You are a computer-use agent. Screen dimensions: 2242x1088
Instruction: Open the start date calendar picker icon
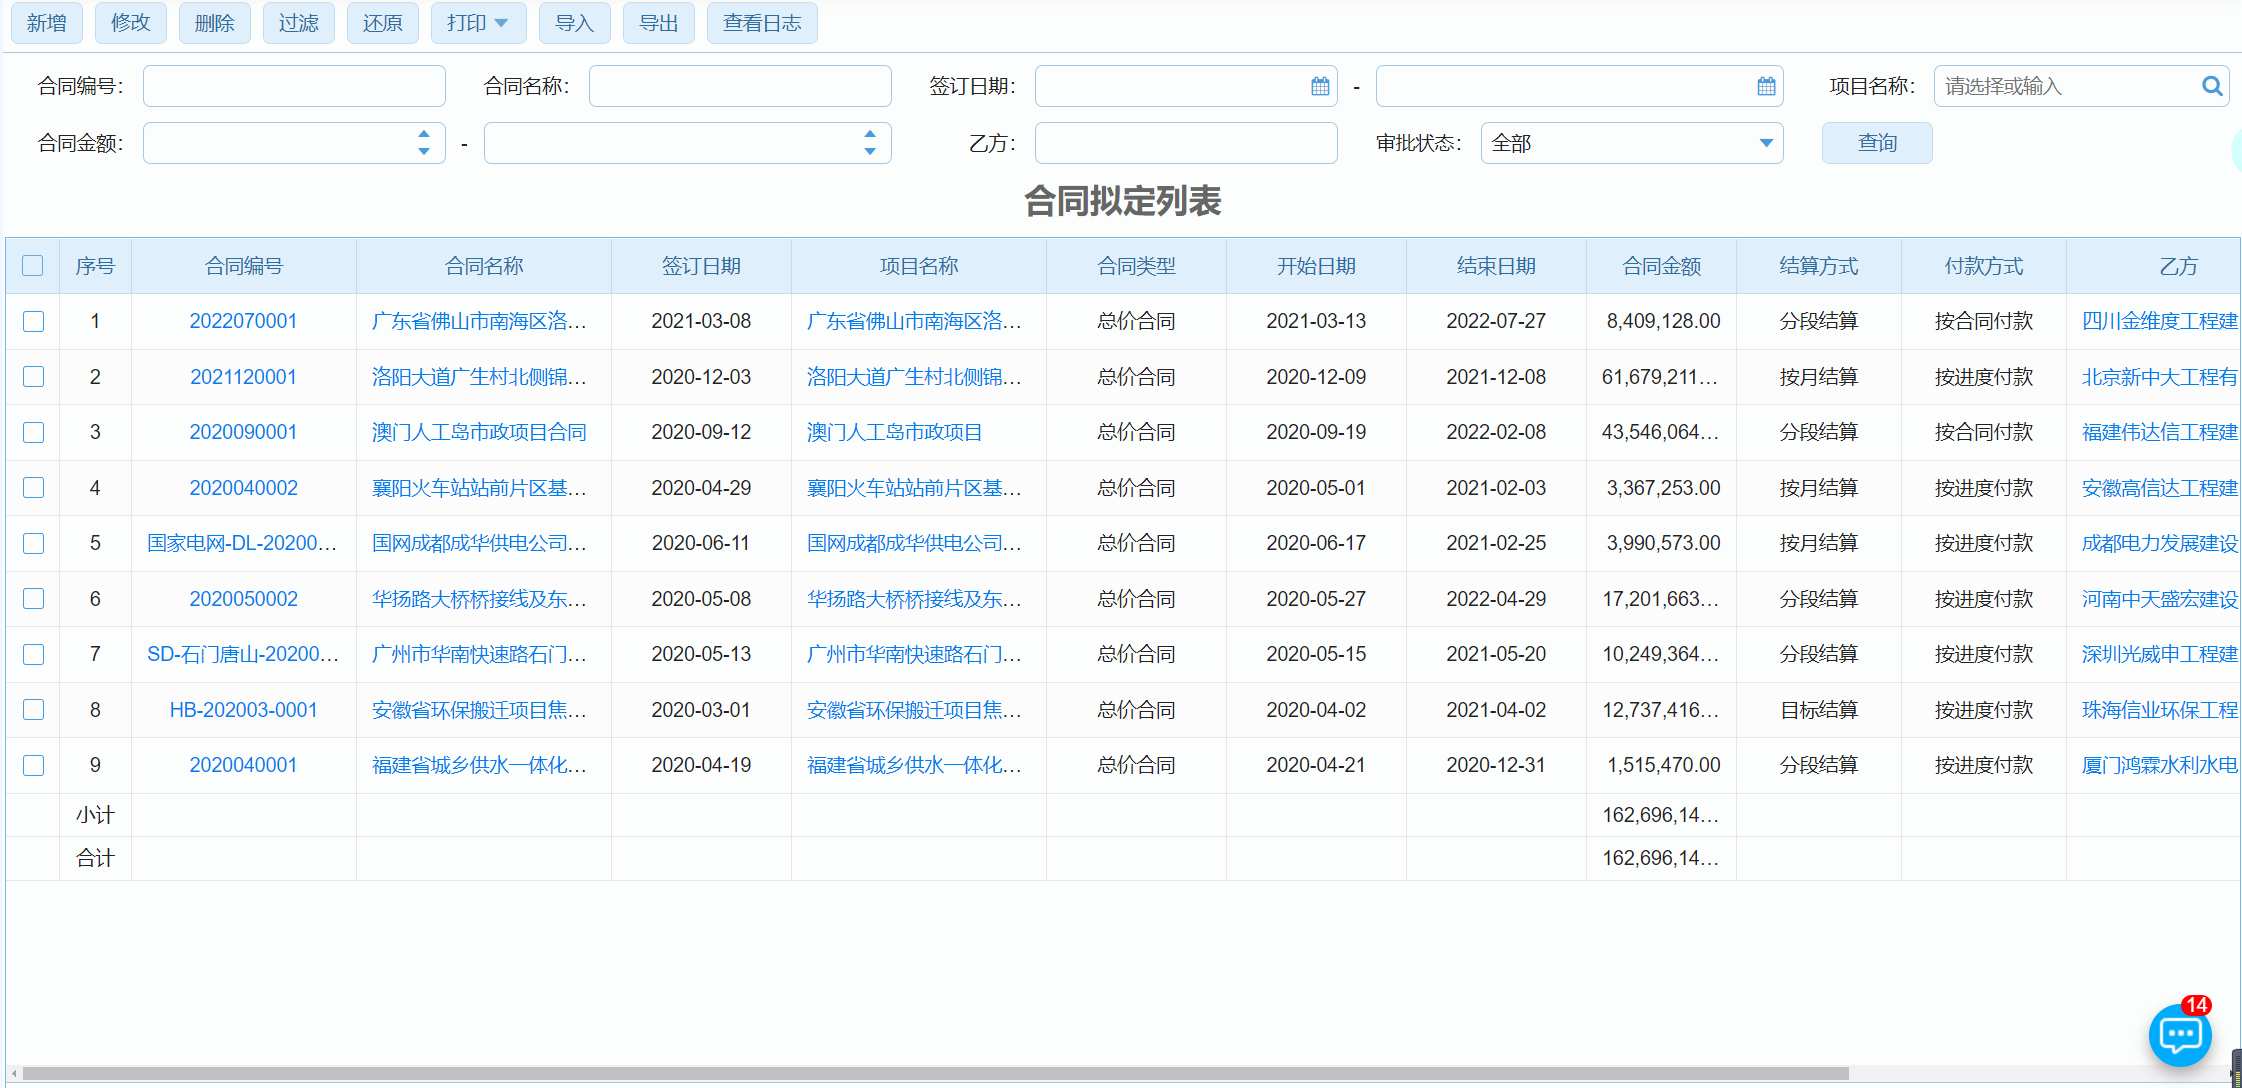pos(1320,87)
